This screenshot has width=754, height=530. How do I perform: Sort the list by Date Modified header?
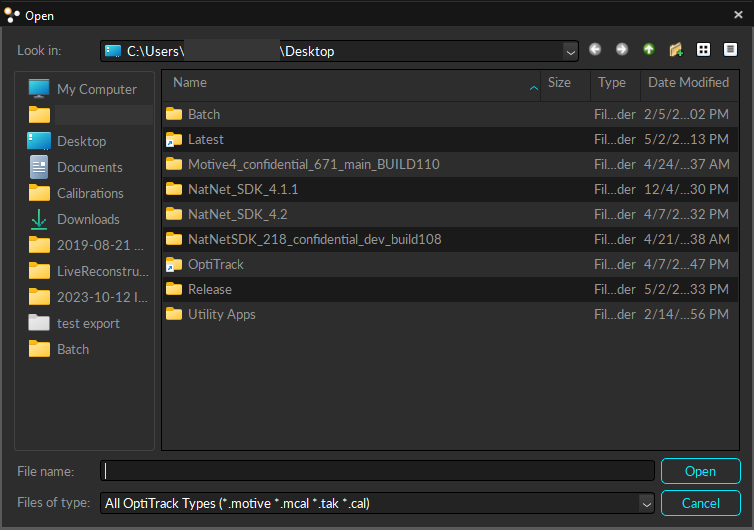[x=688, y=83]
